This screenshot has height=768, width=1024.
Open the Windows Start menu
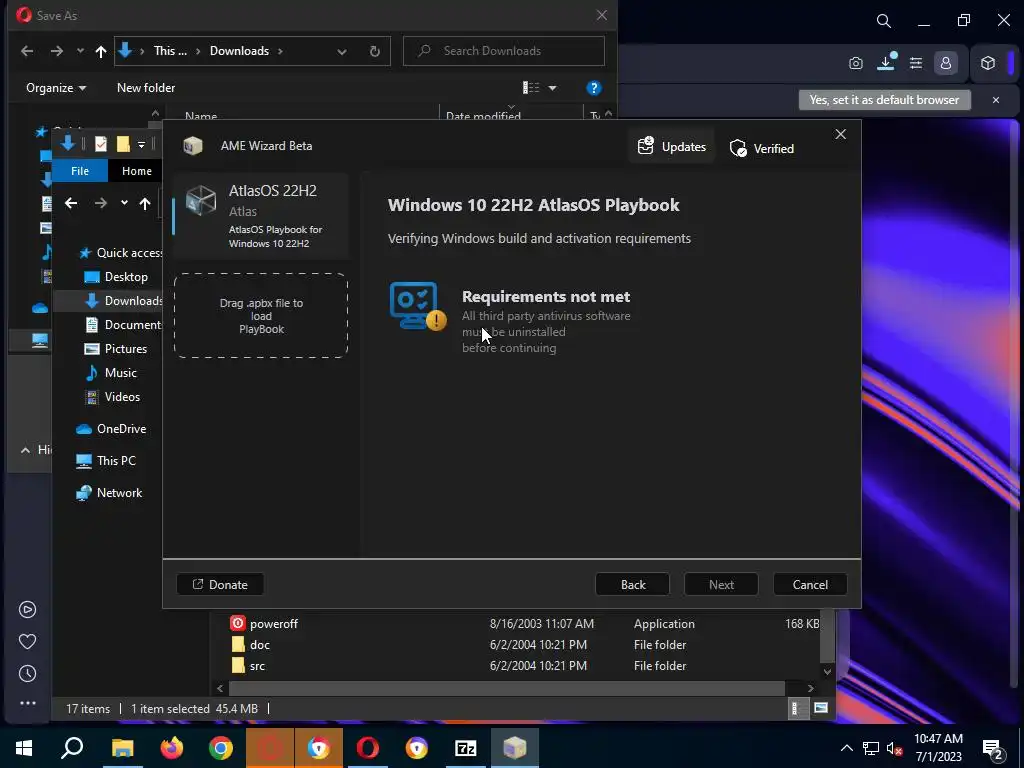tap(24, 748)
